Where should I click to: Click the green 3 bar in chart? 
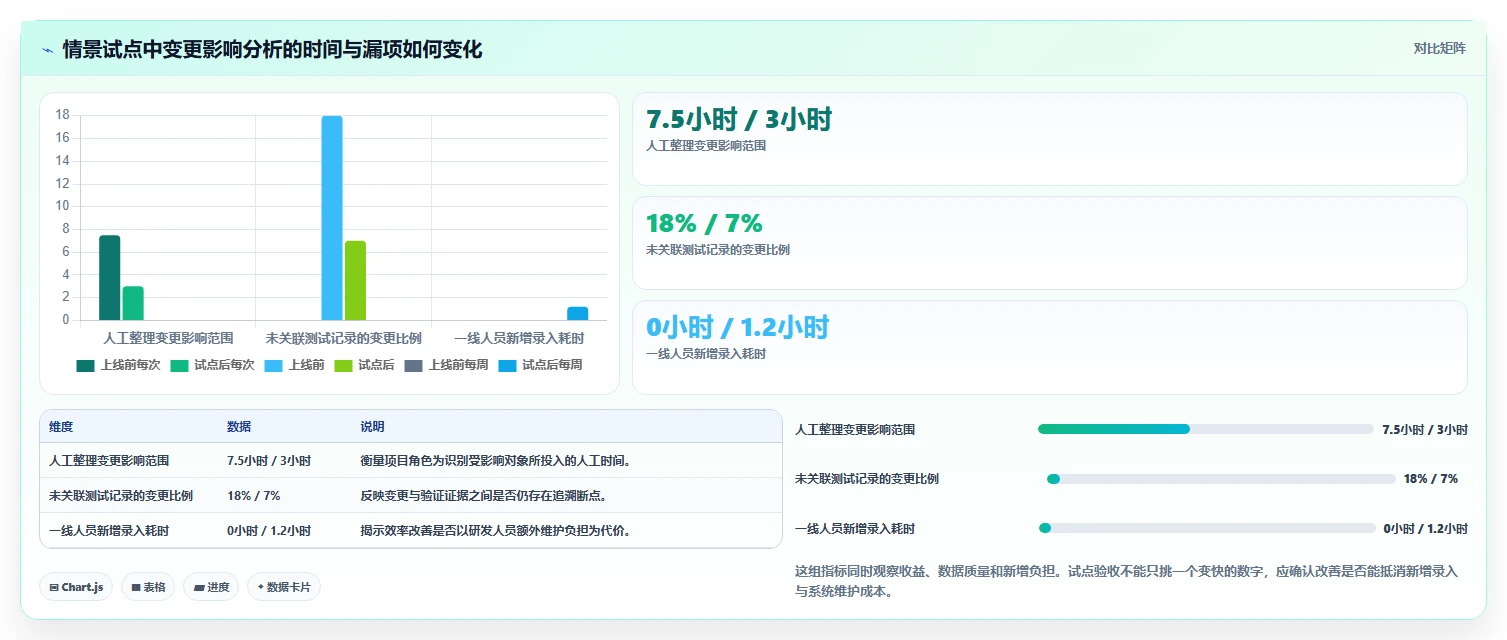(x=133, y=303)
